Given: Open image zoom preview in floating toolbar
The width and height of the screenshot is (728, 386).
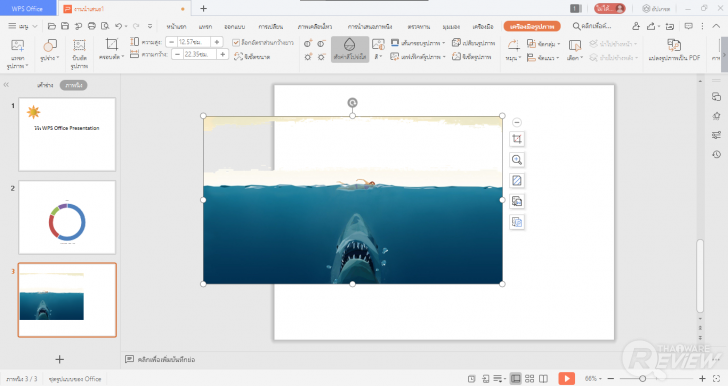Looking at the screenshot, I should (x=517, y=160).
